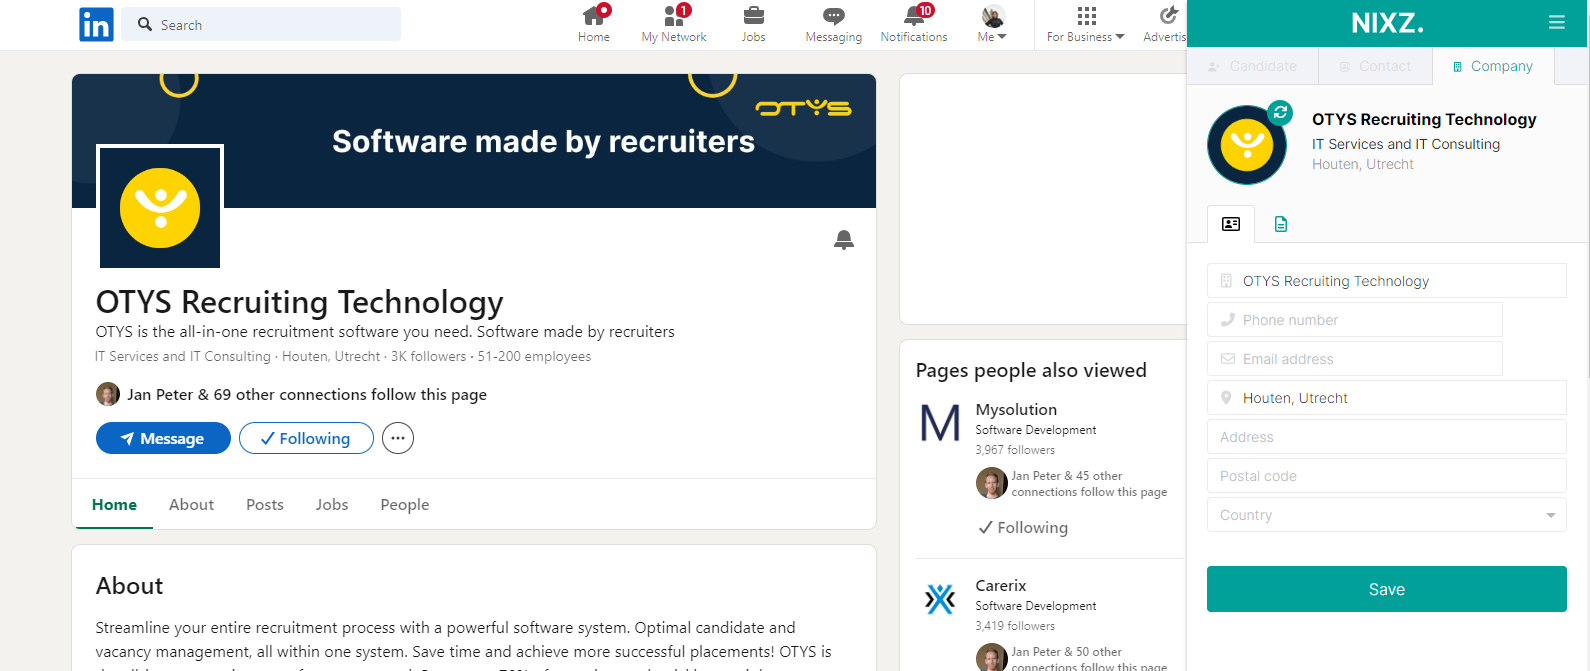Edit the OTYS Recruiting Technology name field
Image resolution: width=1590 pixels, height=671 pixels.
(x=1387, y=281)
